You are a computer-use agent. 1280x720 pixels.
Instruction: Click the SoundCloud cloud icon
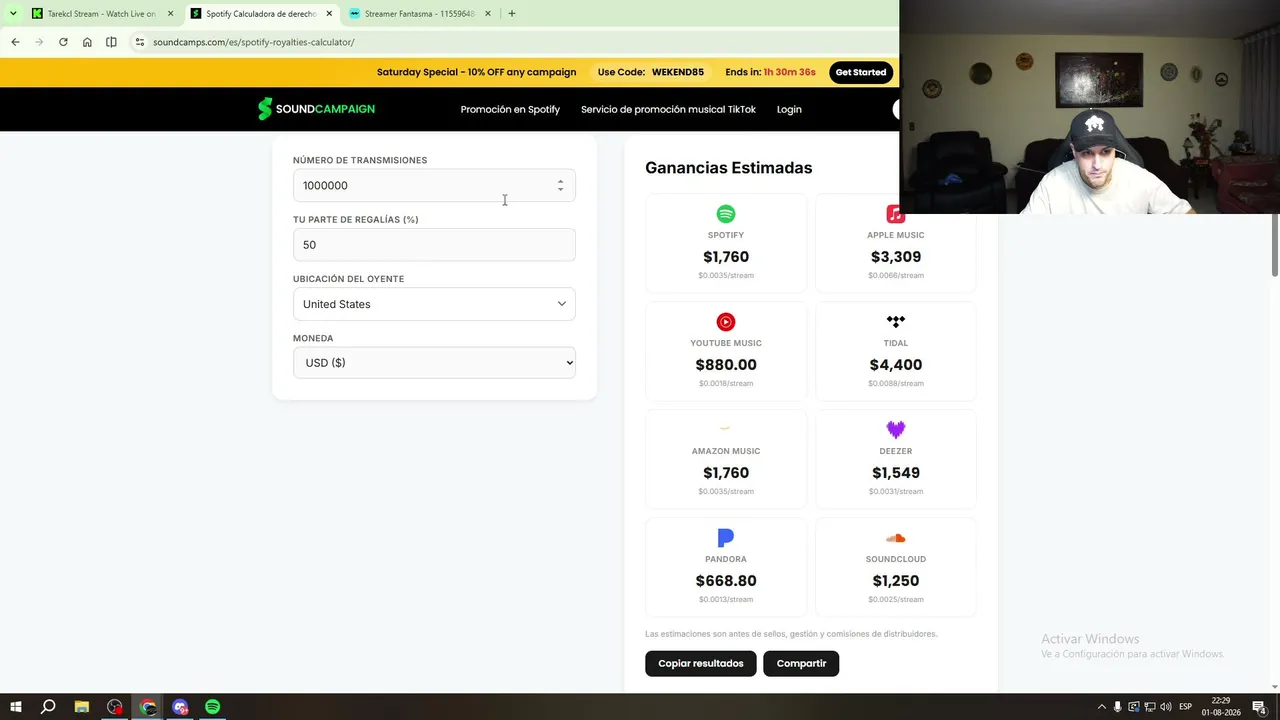click(896, 538)
